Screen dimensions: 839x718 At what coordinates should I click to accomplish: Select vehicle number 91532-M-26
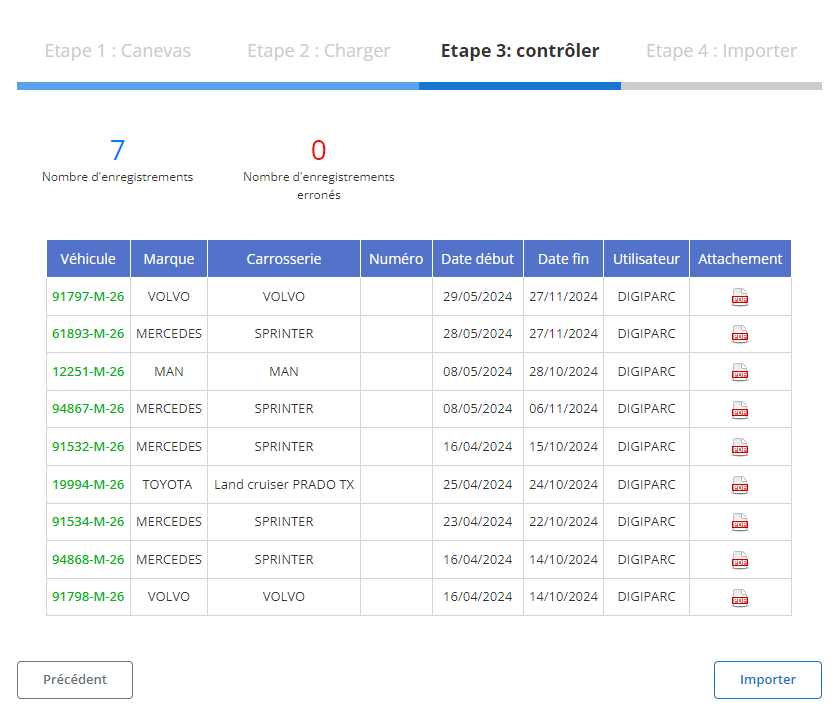point(88,447)
